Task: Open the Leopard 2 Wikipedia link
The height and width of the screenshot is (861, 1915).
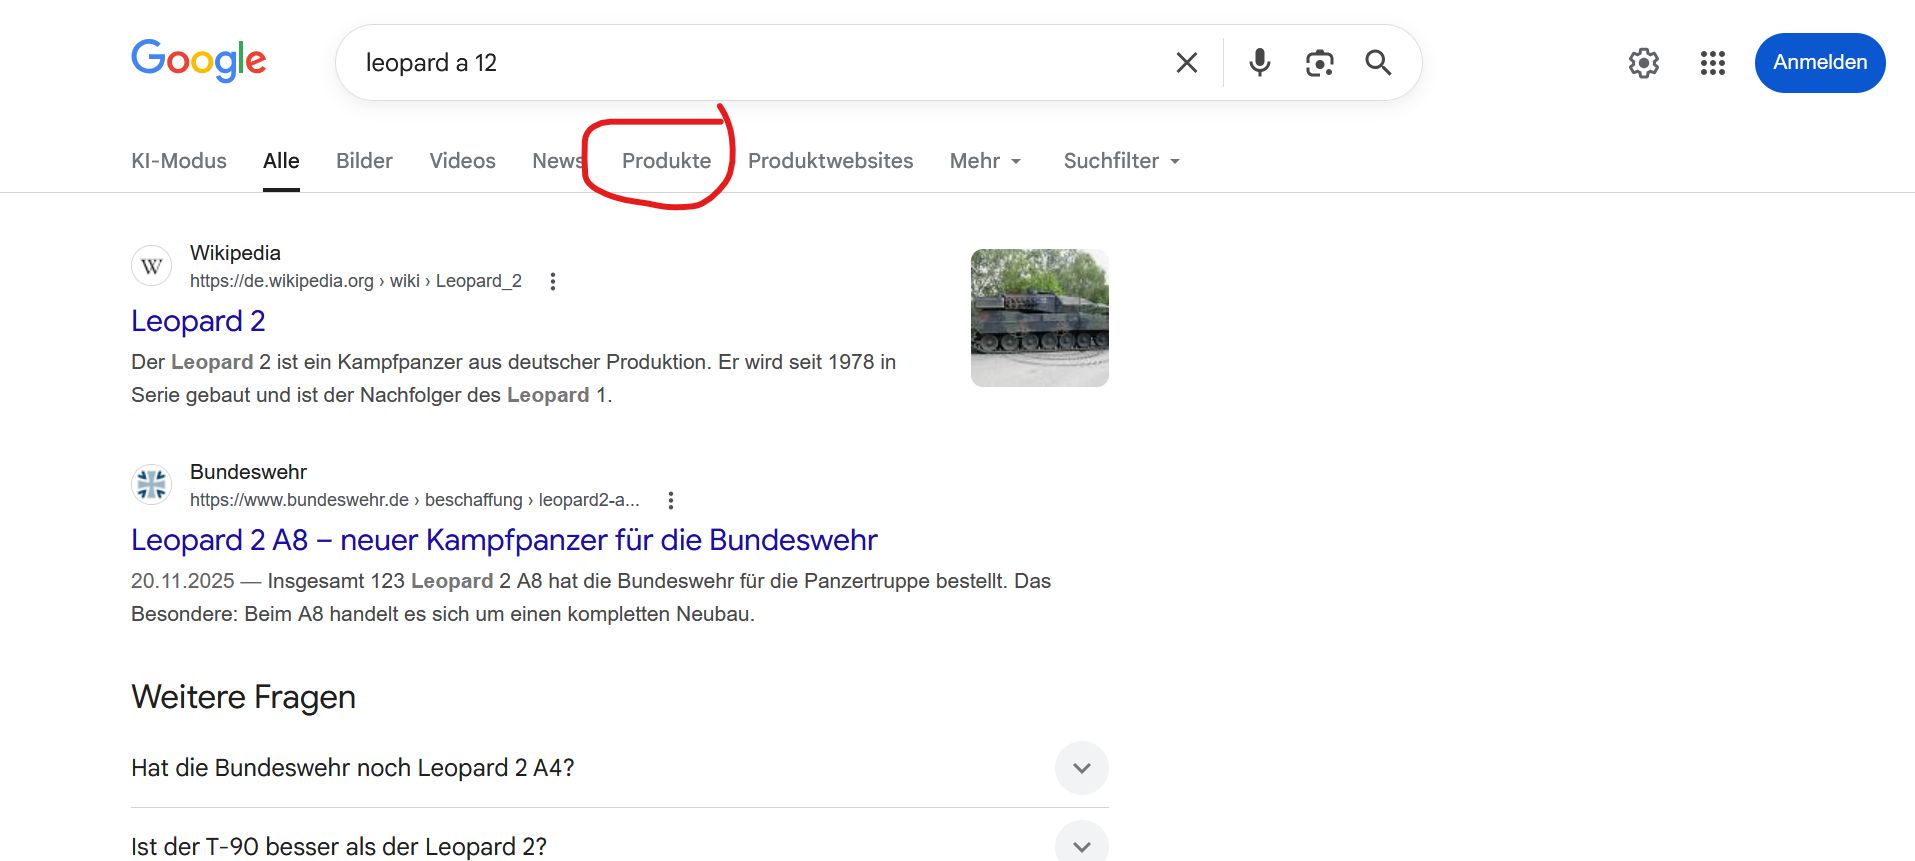Action: [x=198, y=321]
